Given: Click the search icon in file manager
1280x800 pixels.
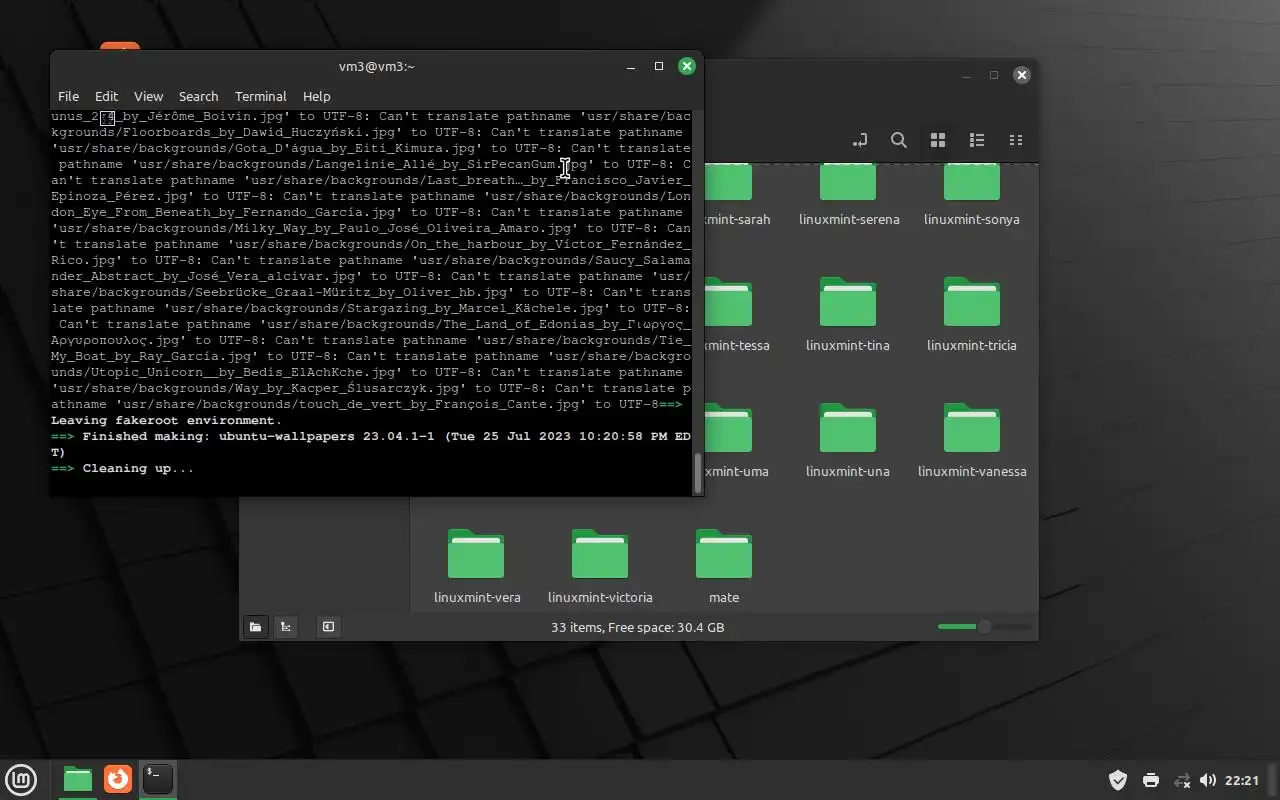Looking at the screenshot, I should pyautogui.click(x=899, y=140).
